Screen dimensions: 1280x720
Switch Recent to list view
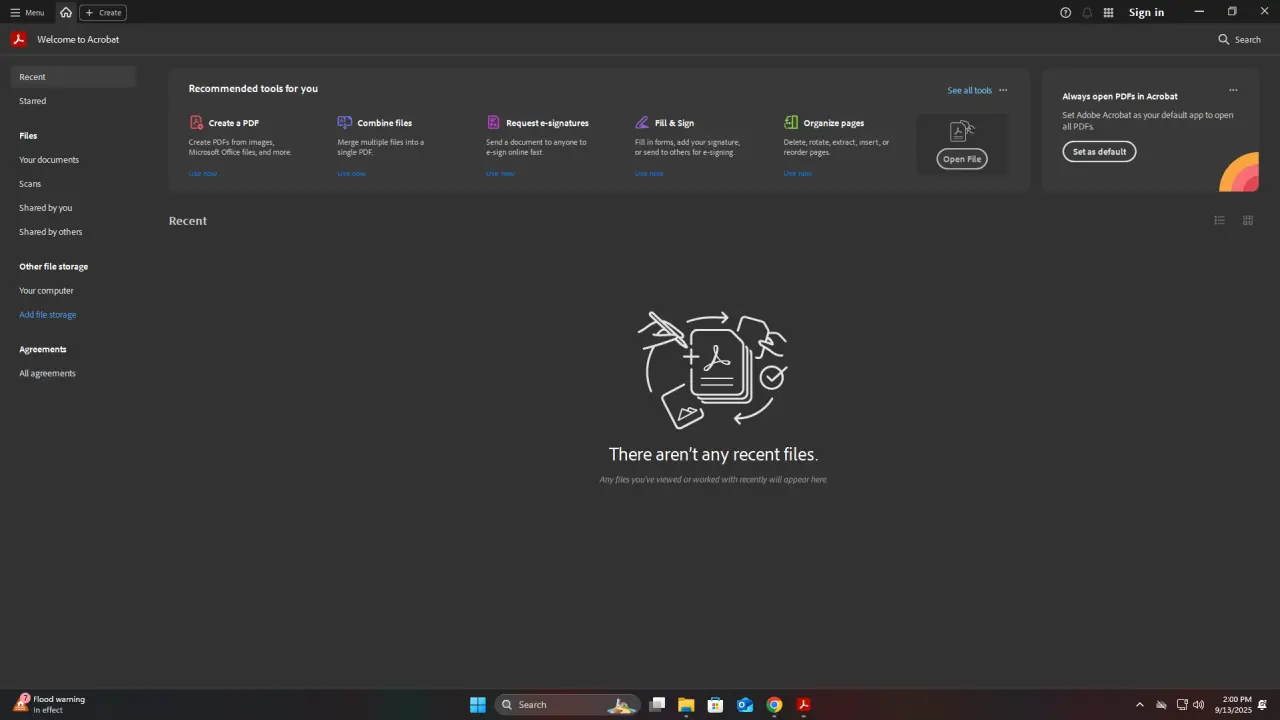1219,220
